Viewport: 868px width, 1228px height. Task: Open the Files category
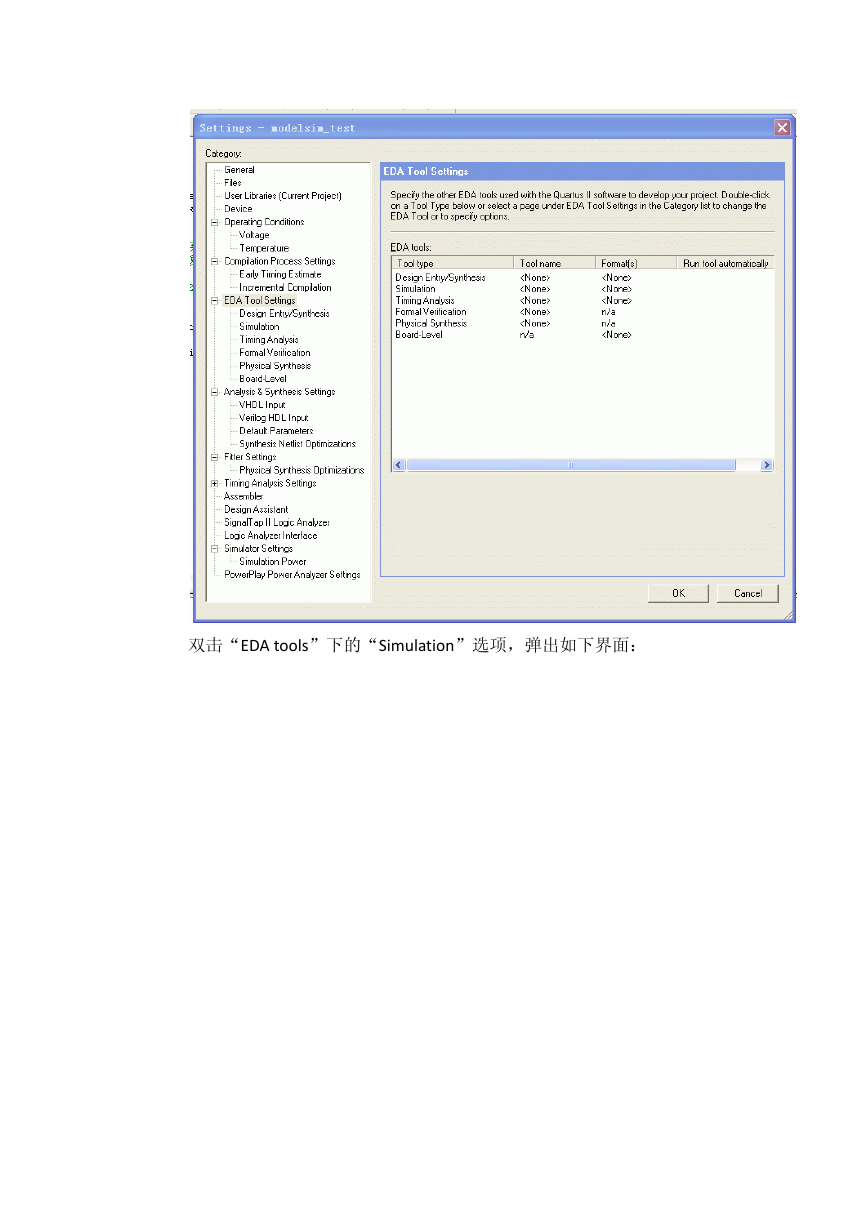[233, 183]
